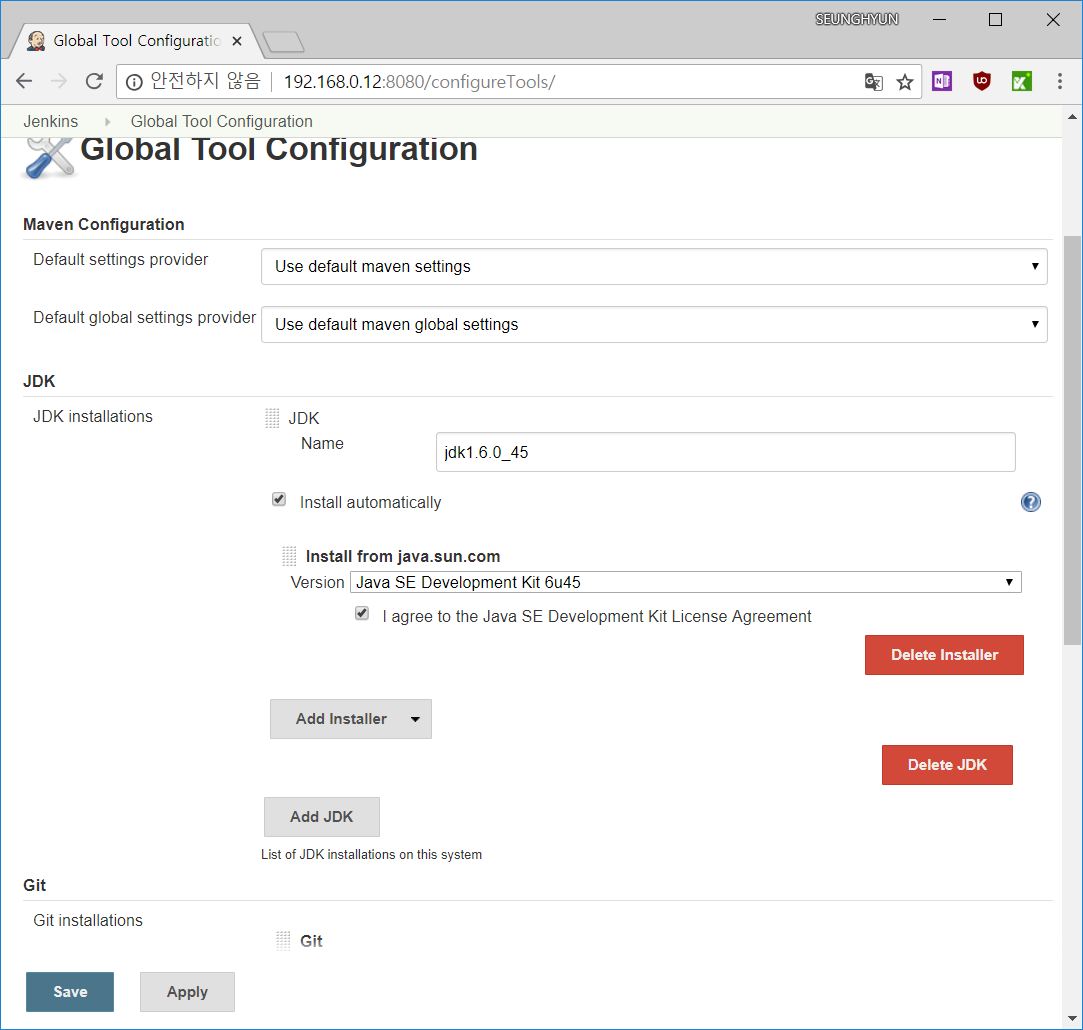Click the browser back arrow

pos(24,82)
